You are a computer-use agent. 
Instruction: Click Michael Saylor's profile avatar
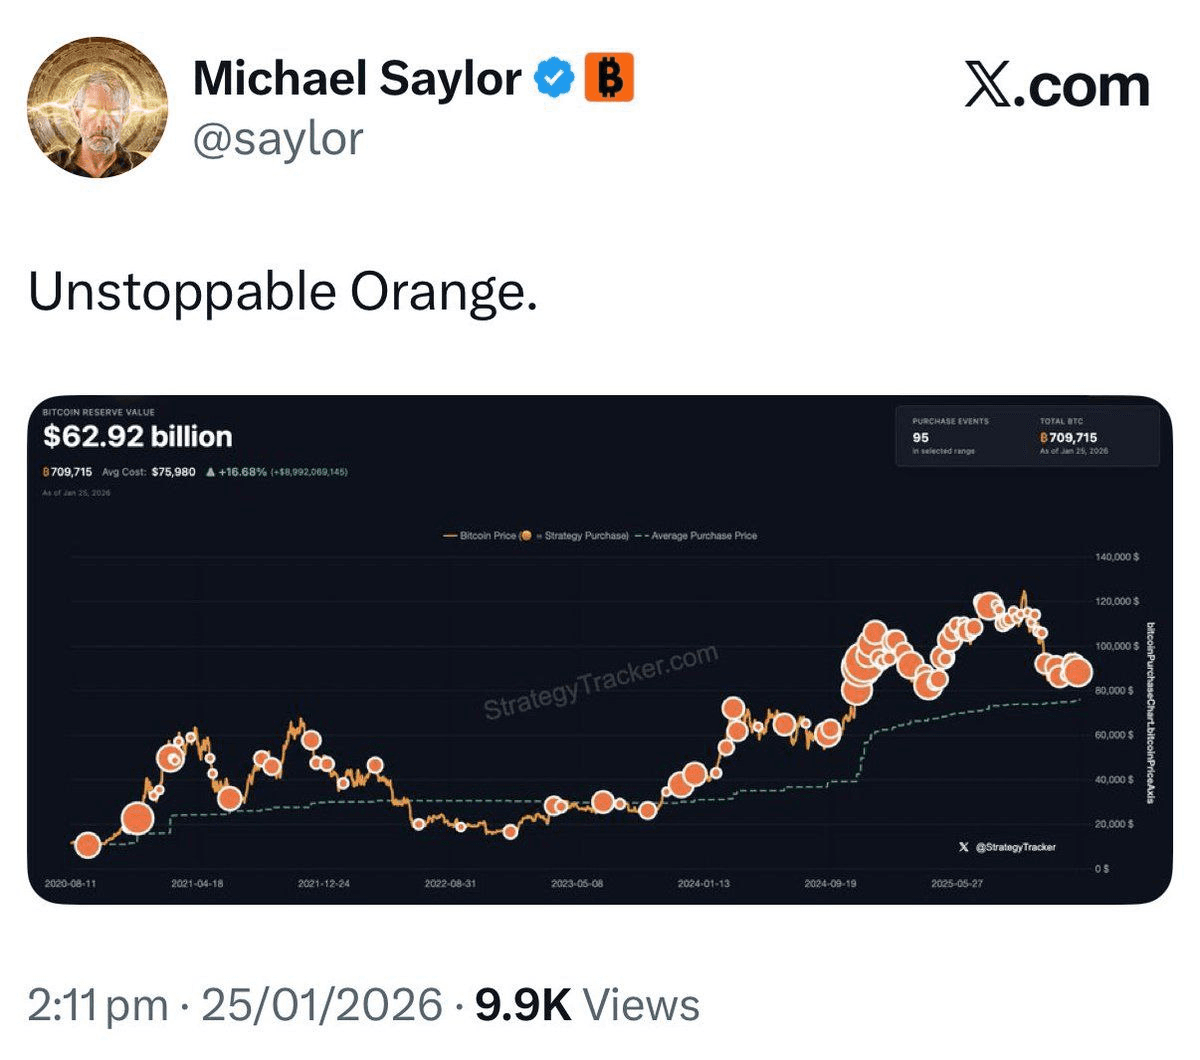pyautogui.click(x=97, y=108)
